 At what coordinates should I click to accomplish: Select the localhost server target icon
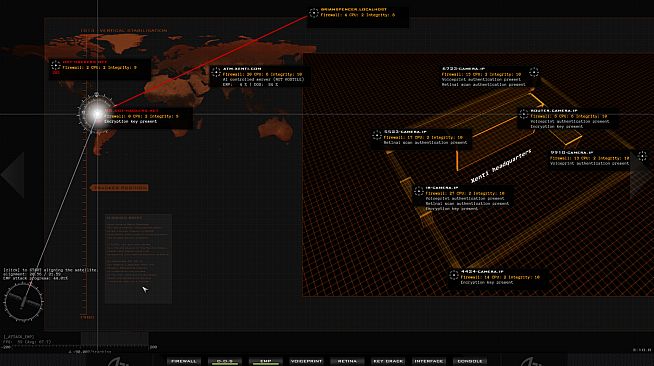pos(314,13)
